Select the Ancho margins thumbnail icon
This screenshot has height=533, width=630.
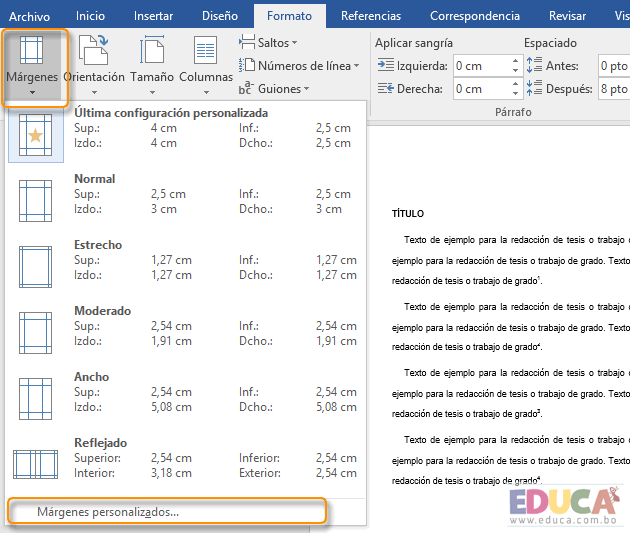click(x=35, y=398)
